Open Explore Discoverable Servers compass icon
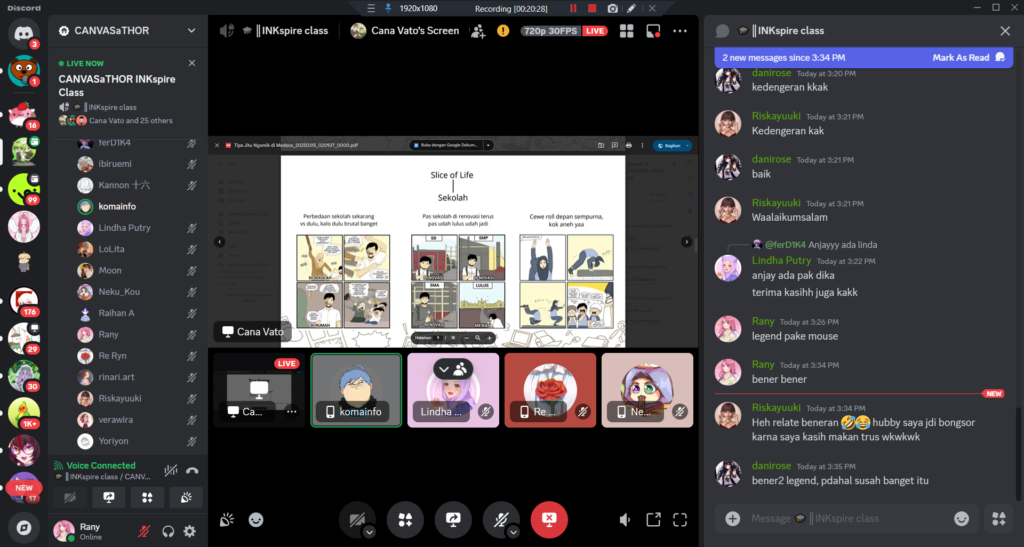The height and width of the screenshot is (547, 1024). [x=24, y=527]
